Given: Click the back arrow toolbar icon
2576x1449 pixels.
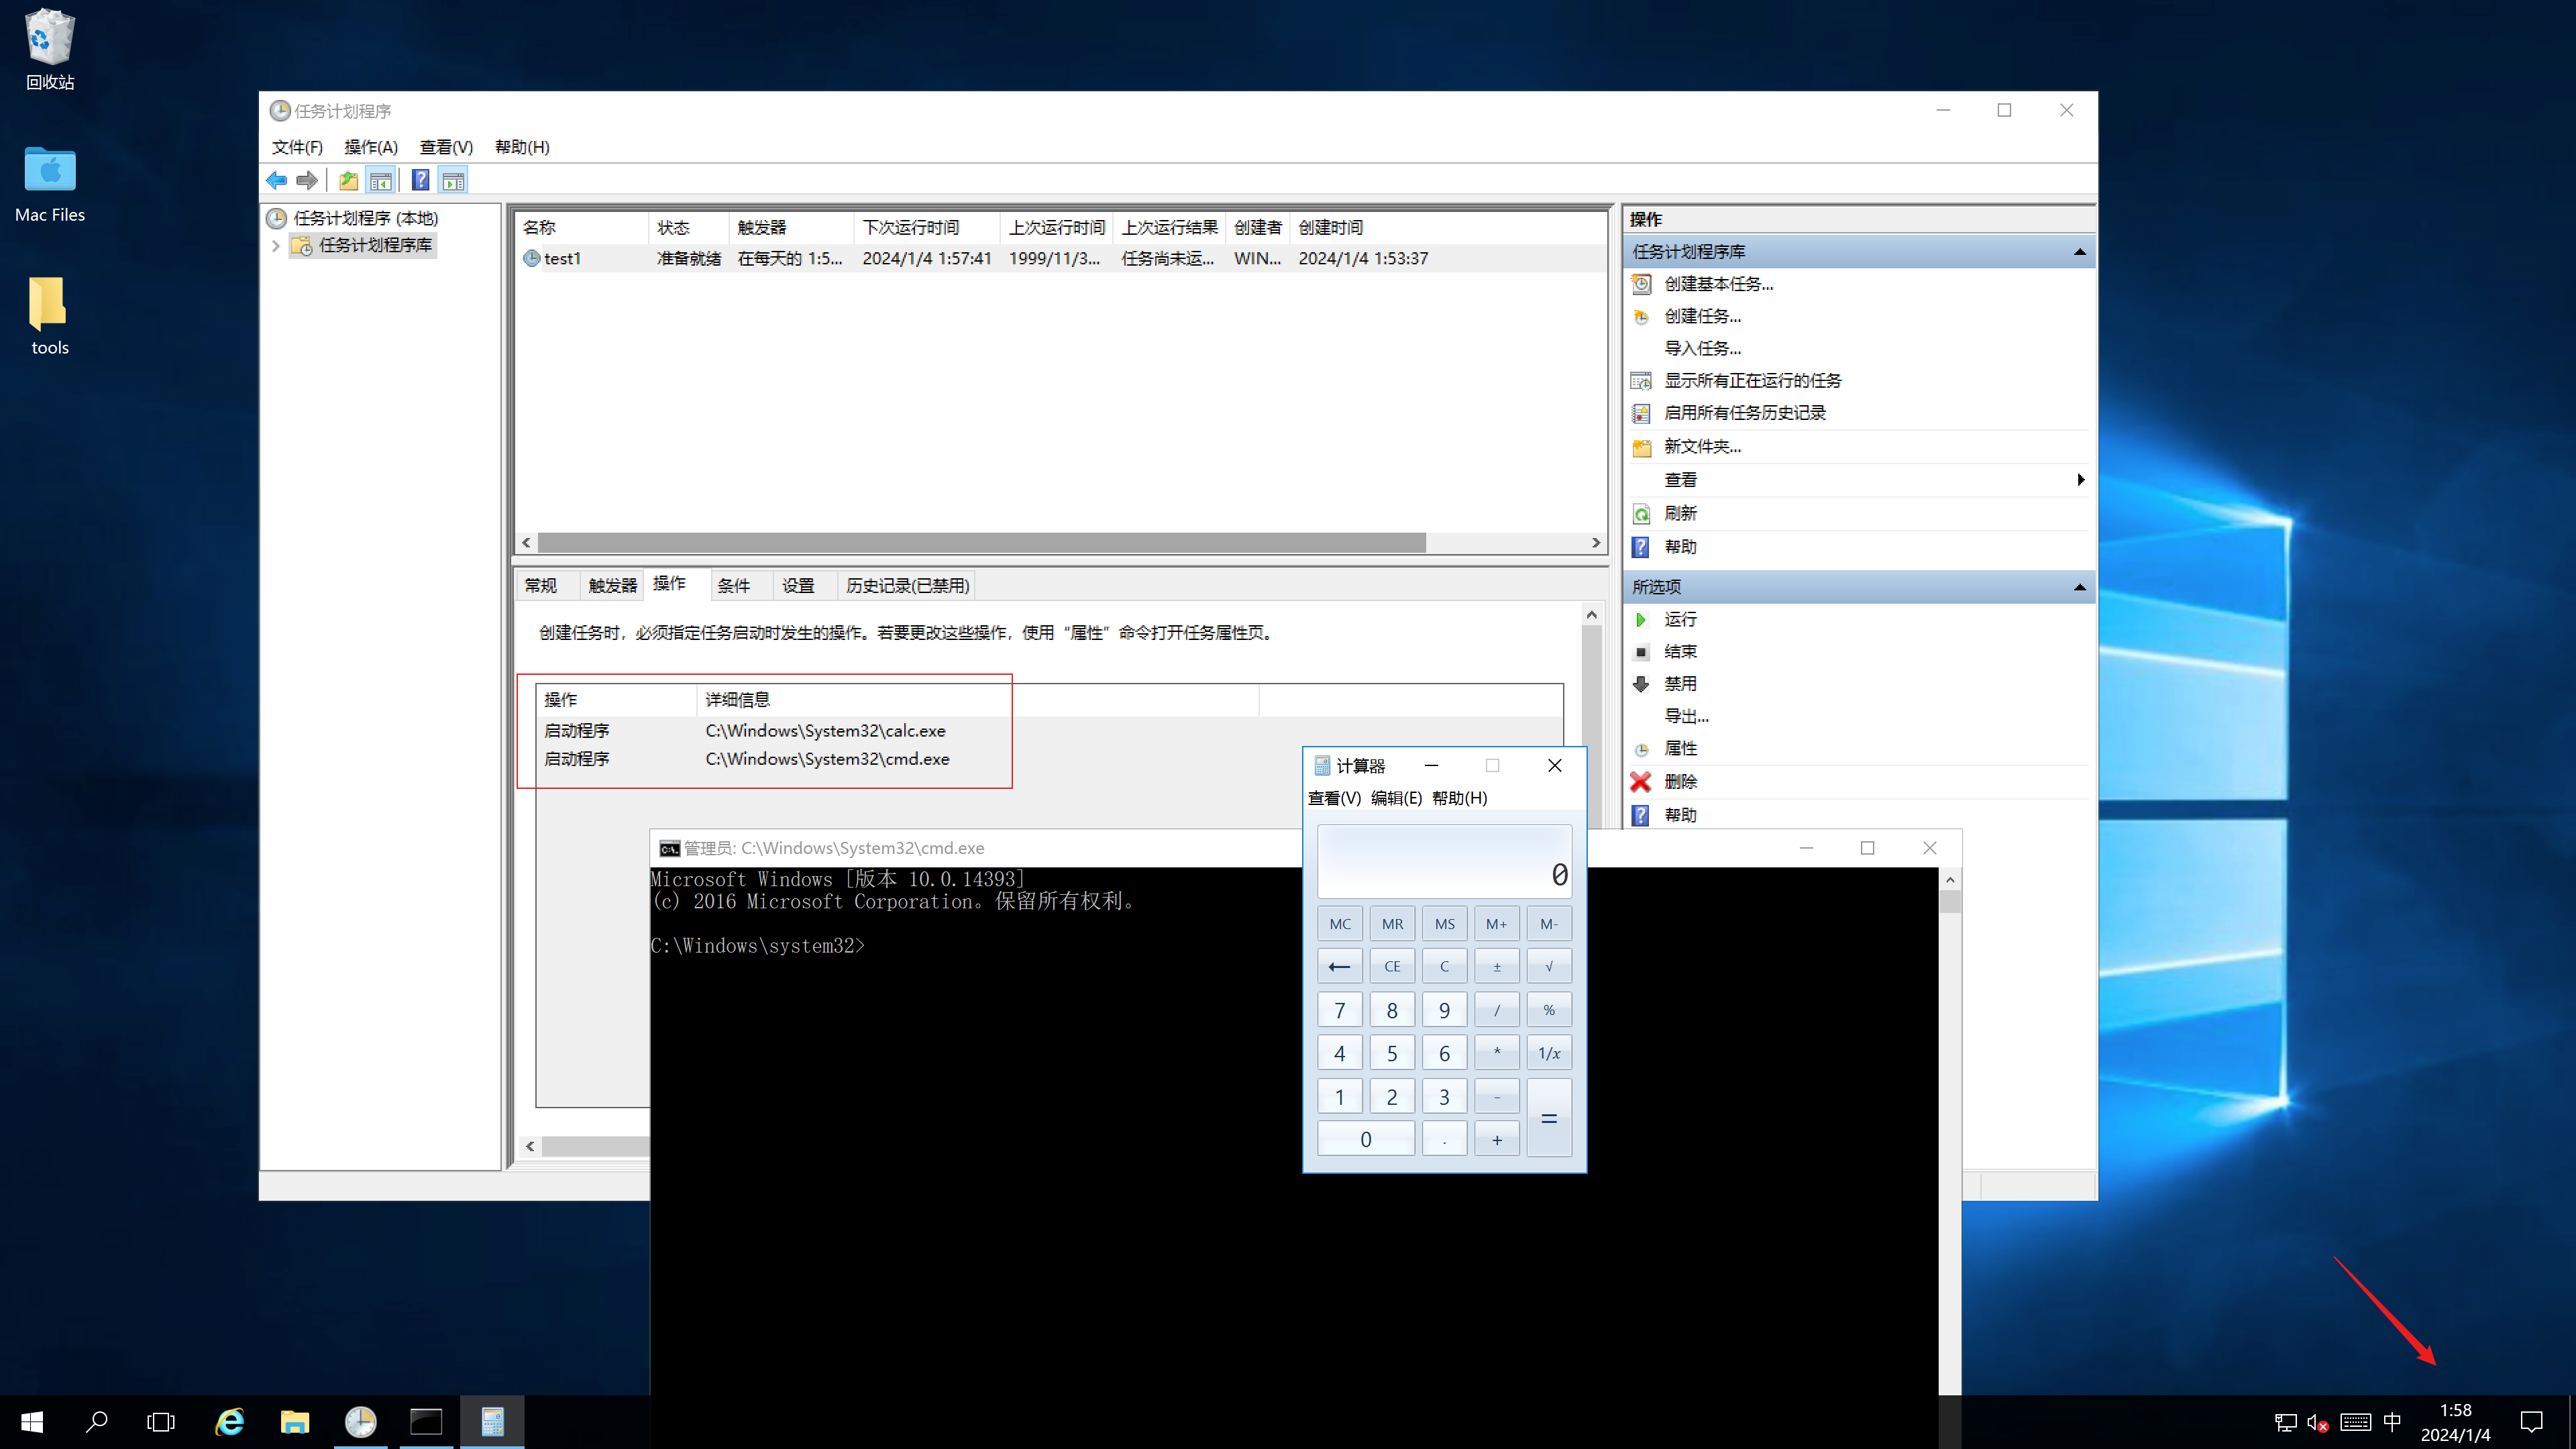Looking at the screenshot, I should [x=277, y=180].
